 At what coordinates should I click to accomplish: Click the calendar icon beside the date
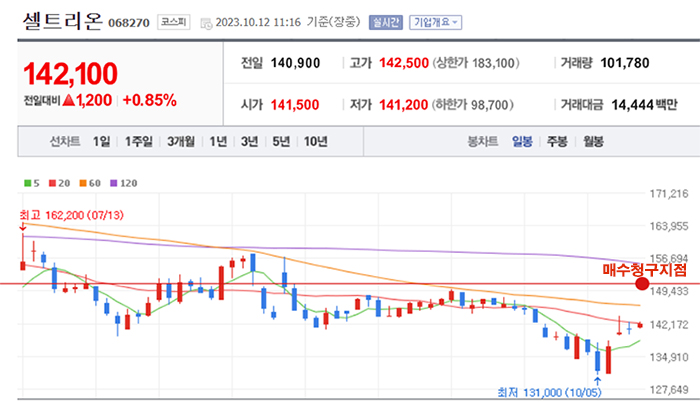pos(206,24)
